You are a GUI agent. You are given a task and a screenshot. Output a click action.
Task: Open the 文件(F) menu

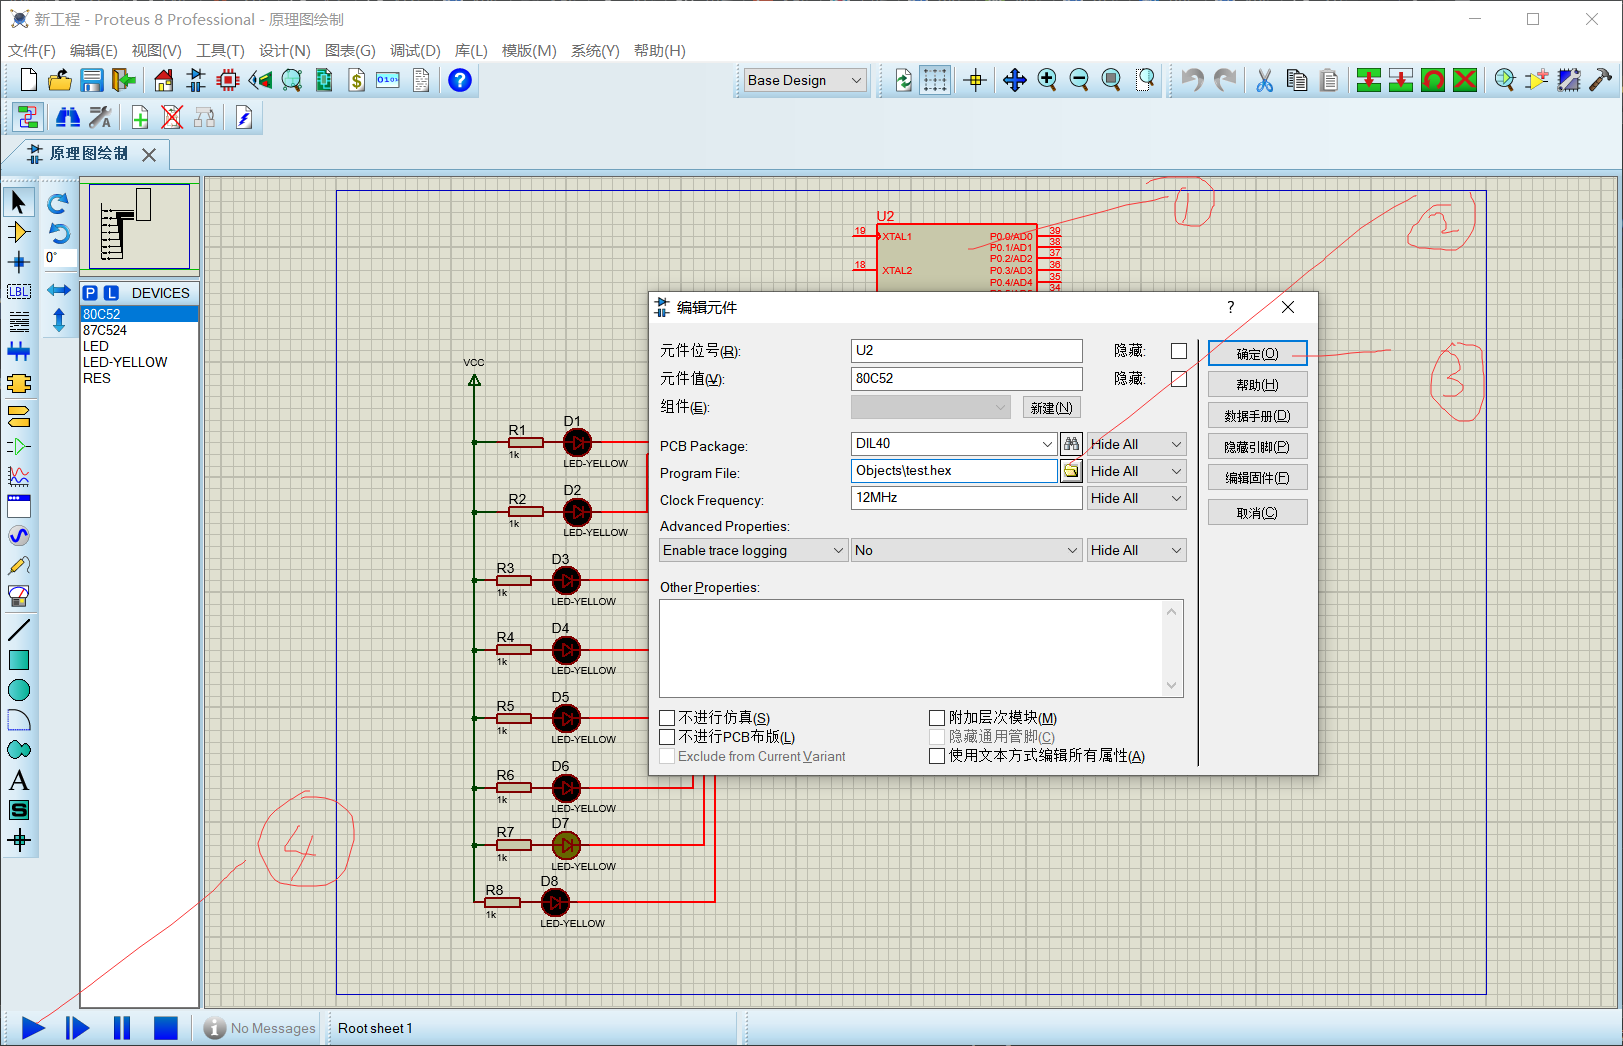coord(32,50)
